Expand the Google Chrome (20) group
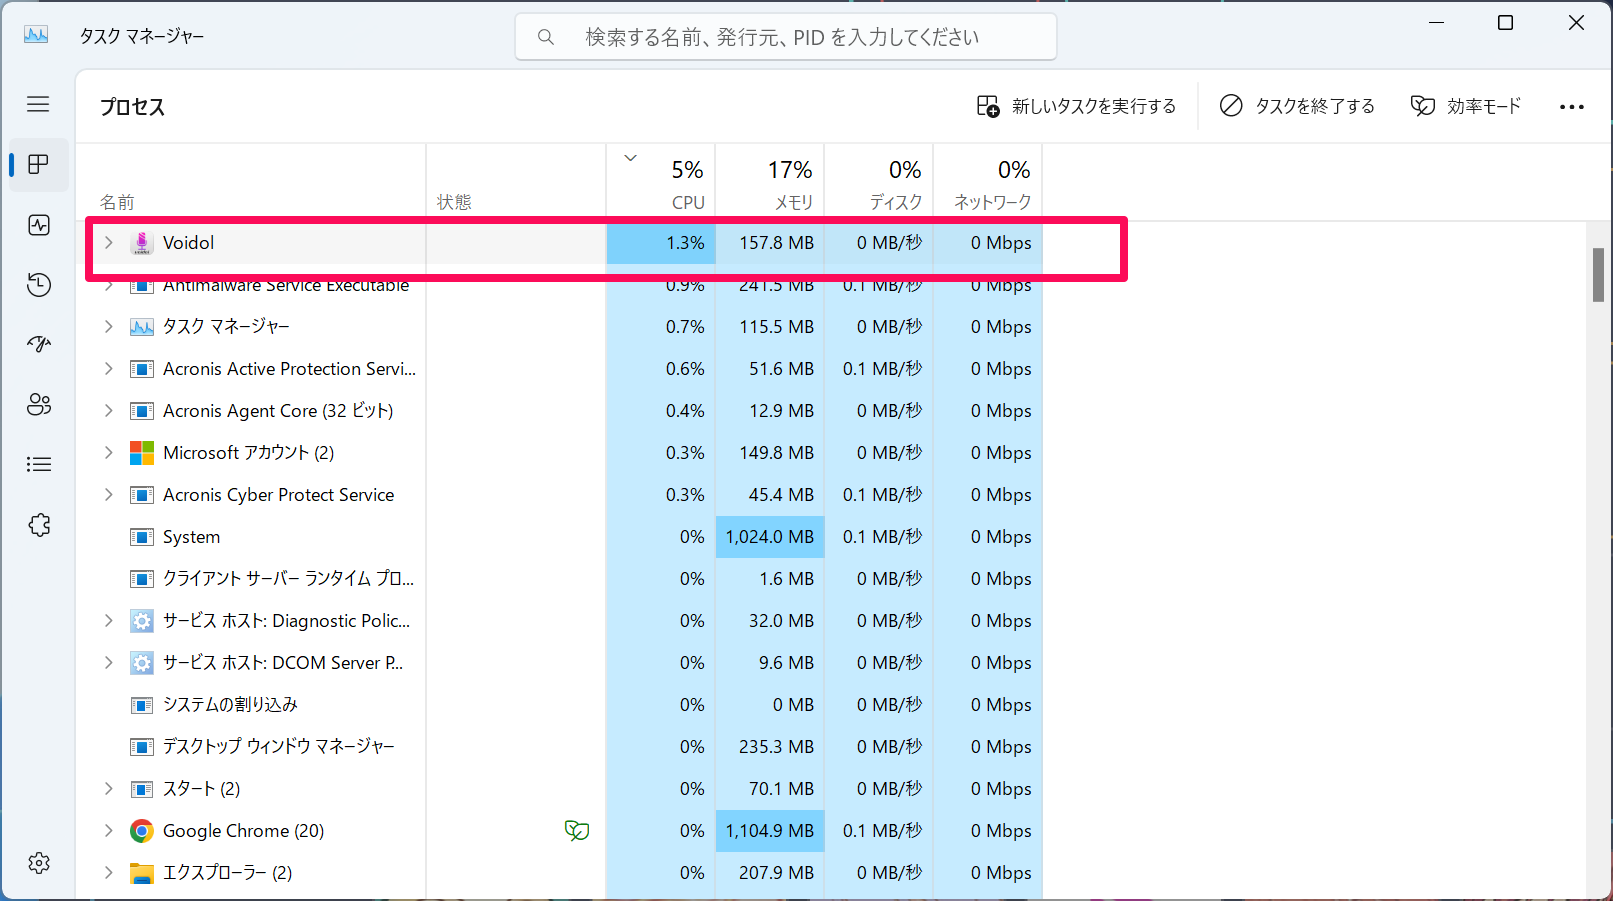Image resolution: width=1613 pixels, height=901 pixels. [x=109, y=831]
